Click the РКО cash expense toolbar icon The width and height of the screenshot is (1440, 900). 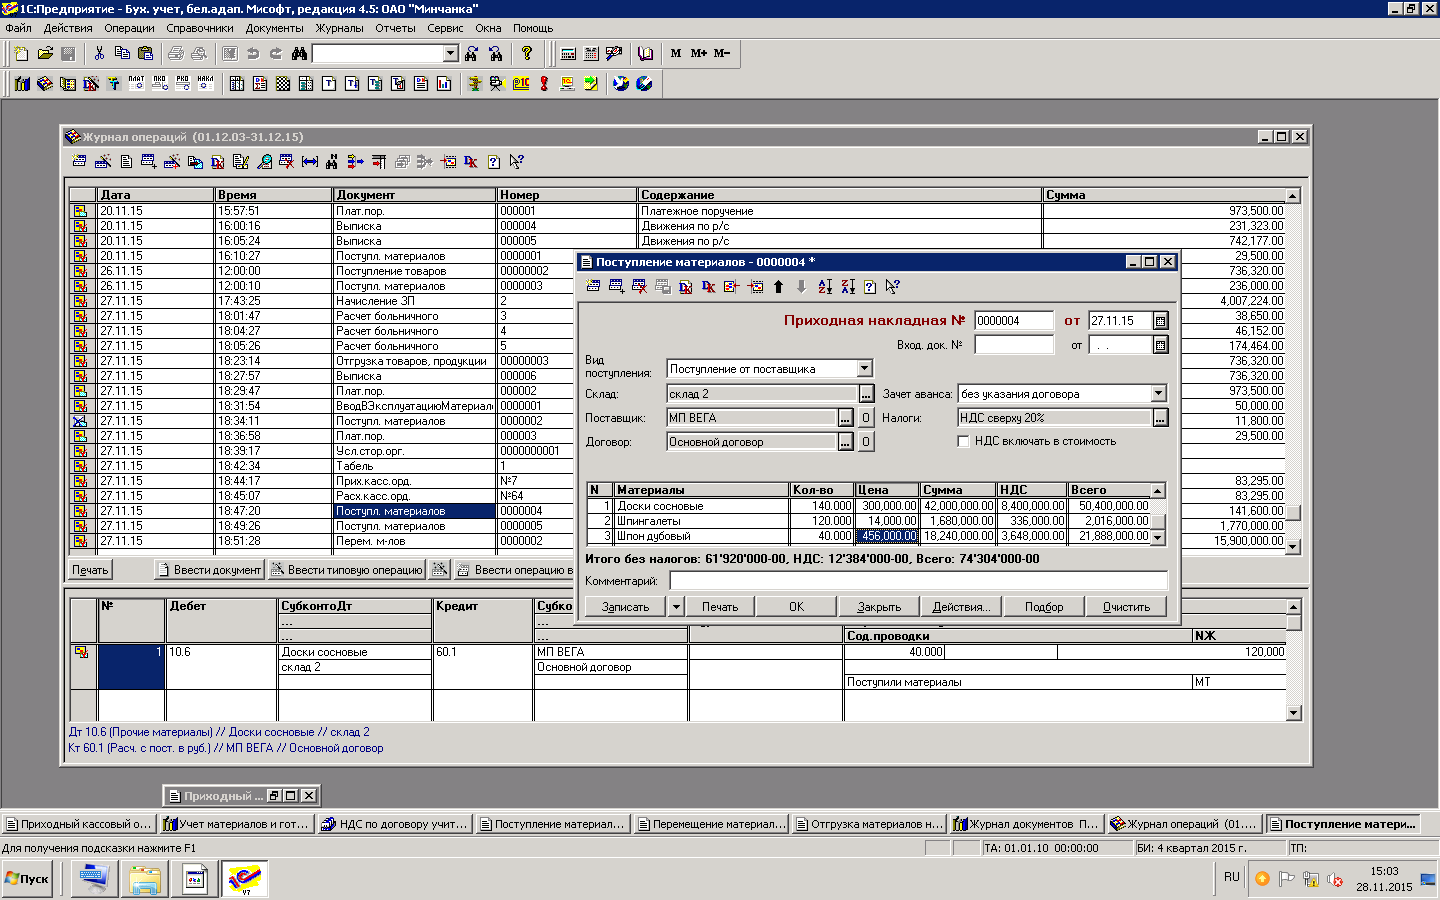point(182,83)
